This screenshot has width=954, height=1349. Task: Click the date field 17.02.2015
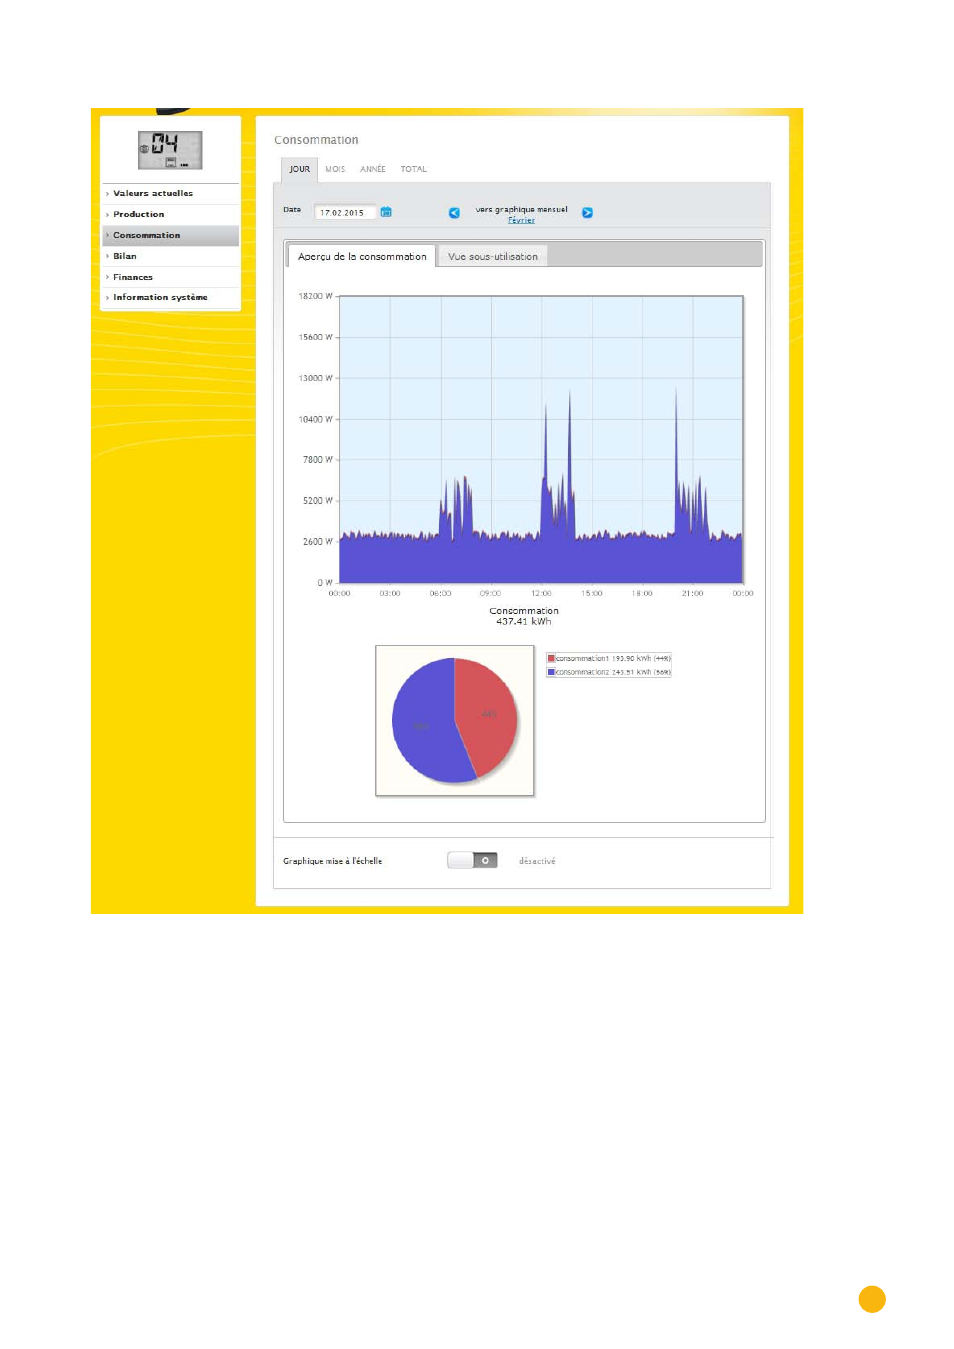click(x=345, y=213)
